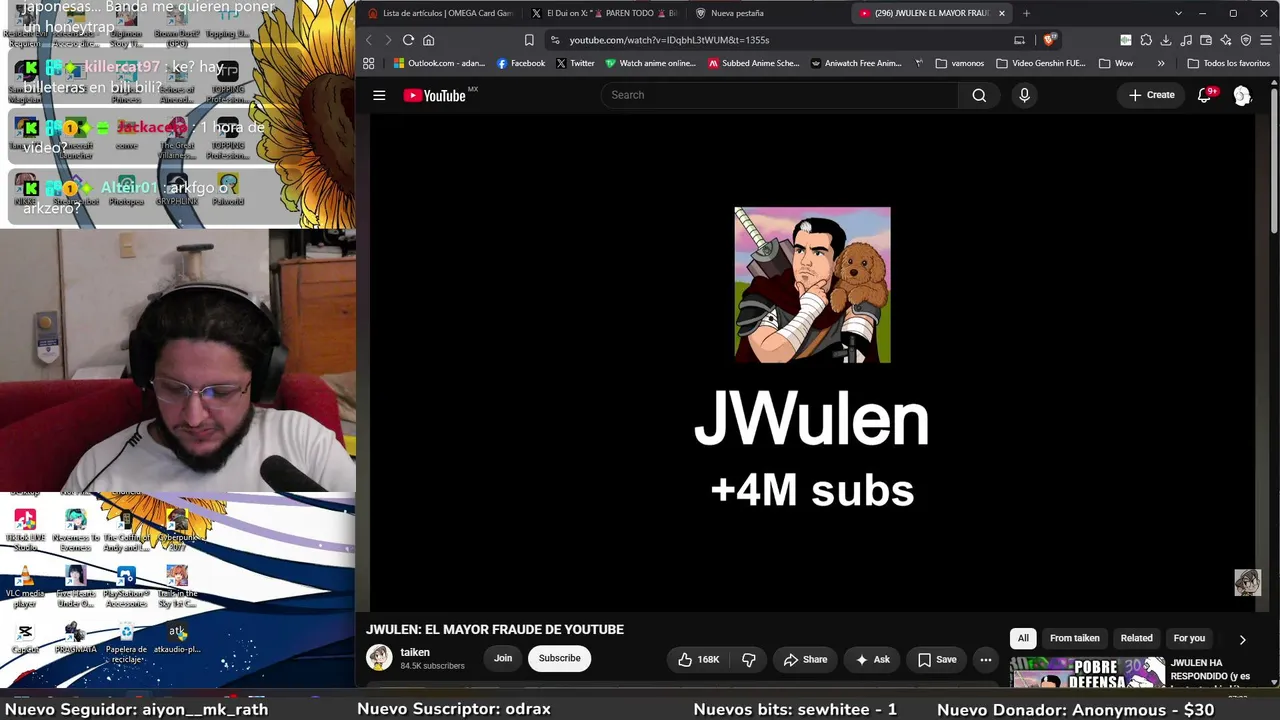The image size is (1280, 720).
Task: Like the video showing 168K
Action: coord(699,659)
